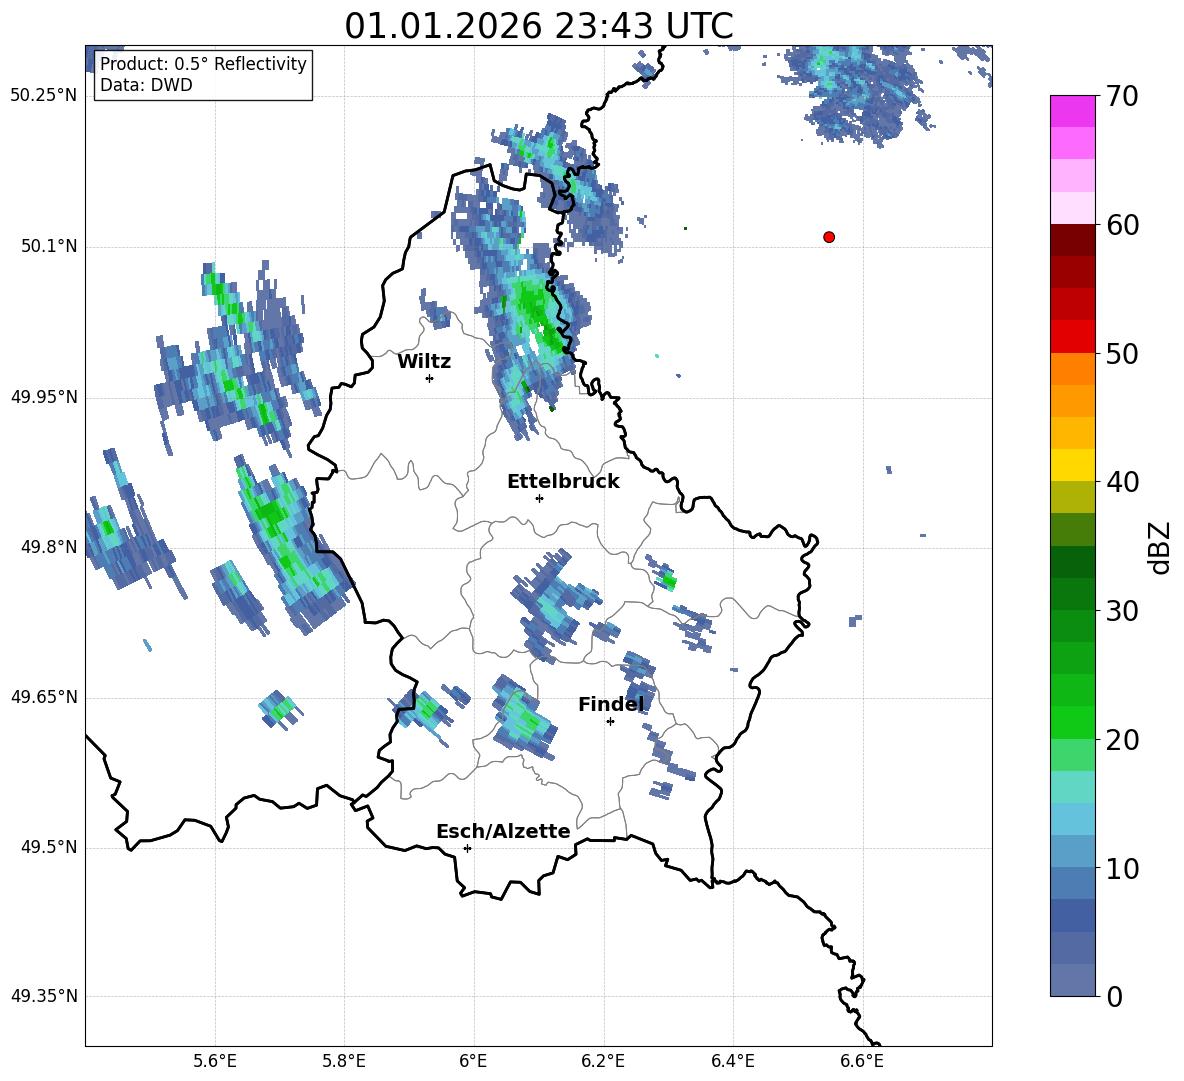The width and height of the screenshot is (1184, 1081).
Task: Click the 49.5°N latitude tick label
Action: click(48, 847)
